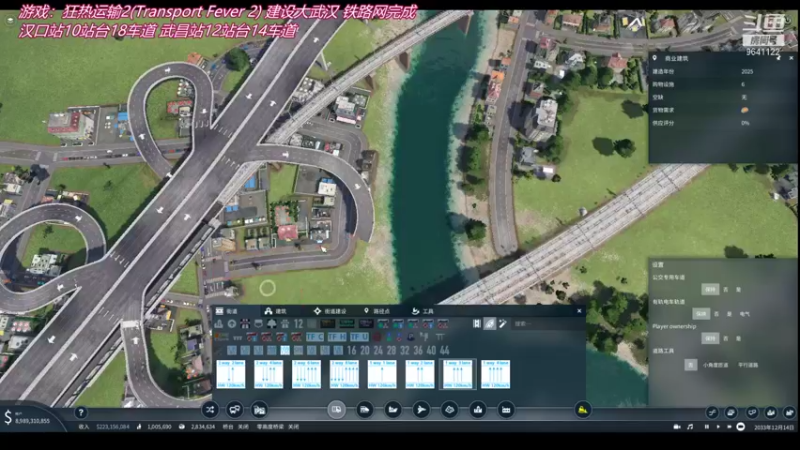The image size is (800, 450).
Task: Switch to the 建筑 tab
Action: coord(276,311)
